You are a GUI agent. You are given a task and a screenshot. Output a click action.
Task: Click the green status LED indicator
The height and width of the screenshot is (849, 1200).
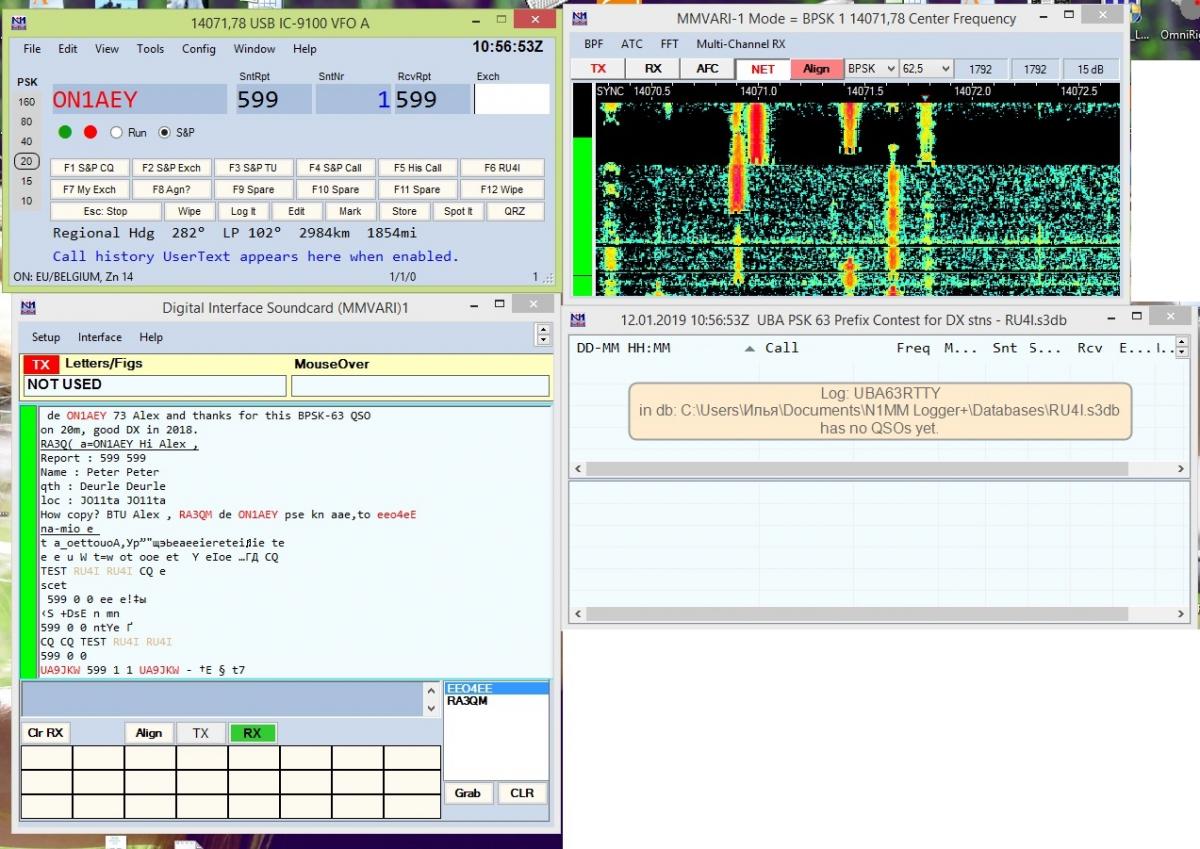66,132
